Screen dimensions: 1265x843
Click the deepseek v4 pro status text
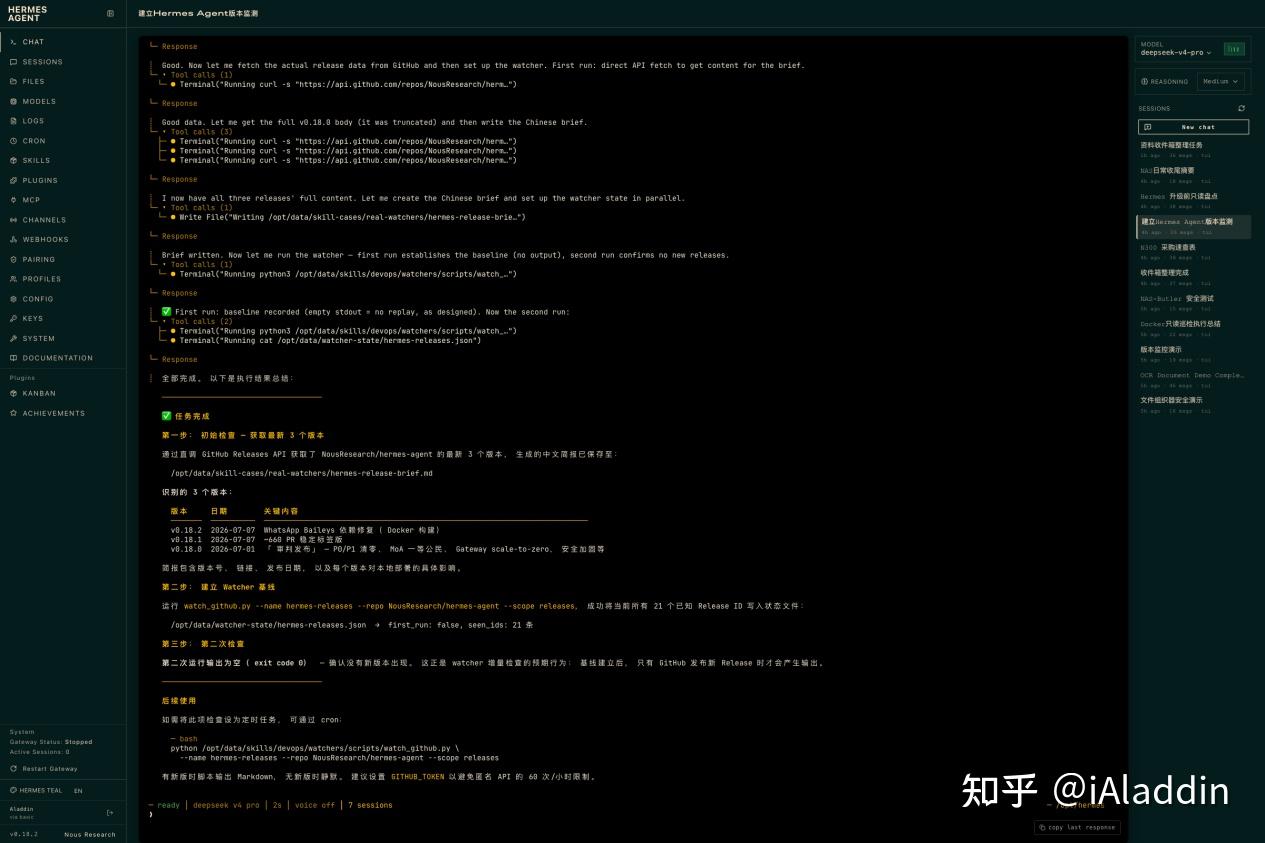coord(226,805)
